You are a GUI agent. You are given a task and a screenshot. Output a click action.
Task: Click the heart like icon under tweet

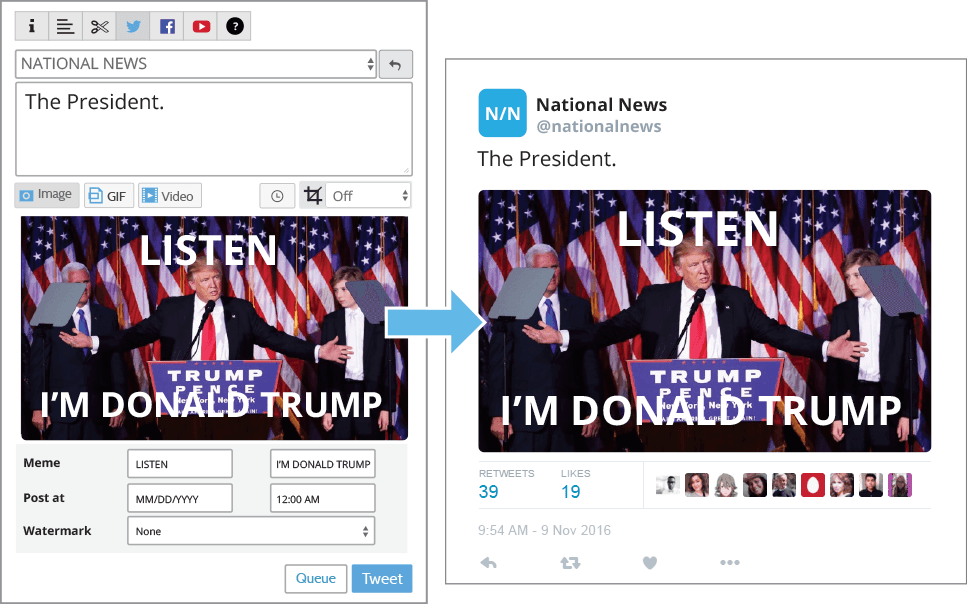[x=650, y=563]
